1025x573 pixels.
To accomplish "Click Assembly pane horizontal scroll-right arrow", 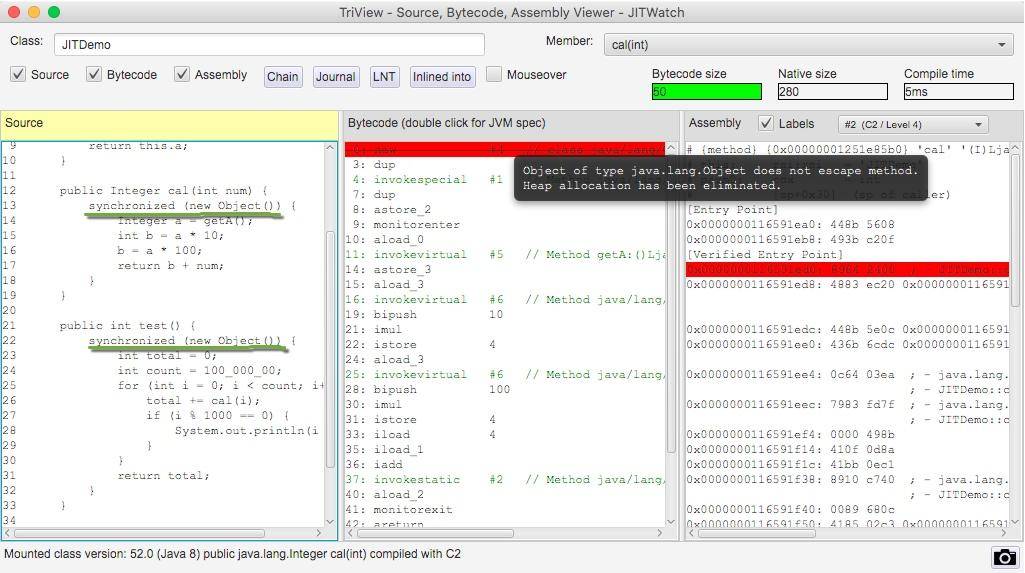I will click(x=1003, y=533).
